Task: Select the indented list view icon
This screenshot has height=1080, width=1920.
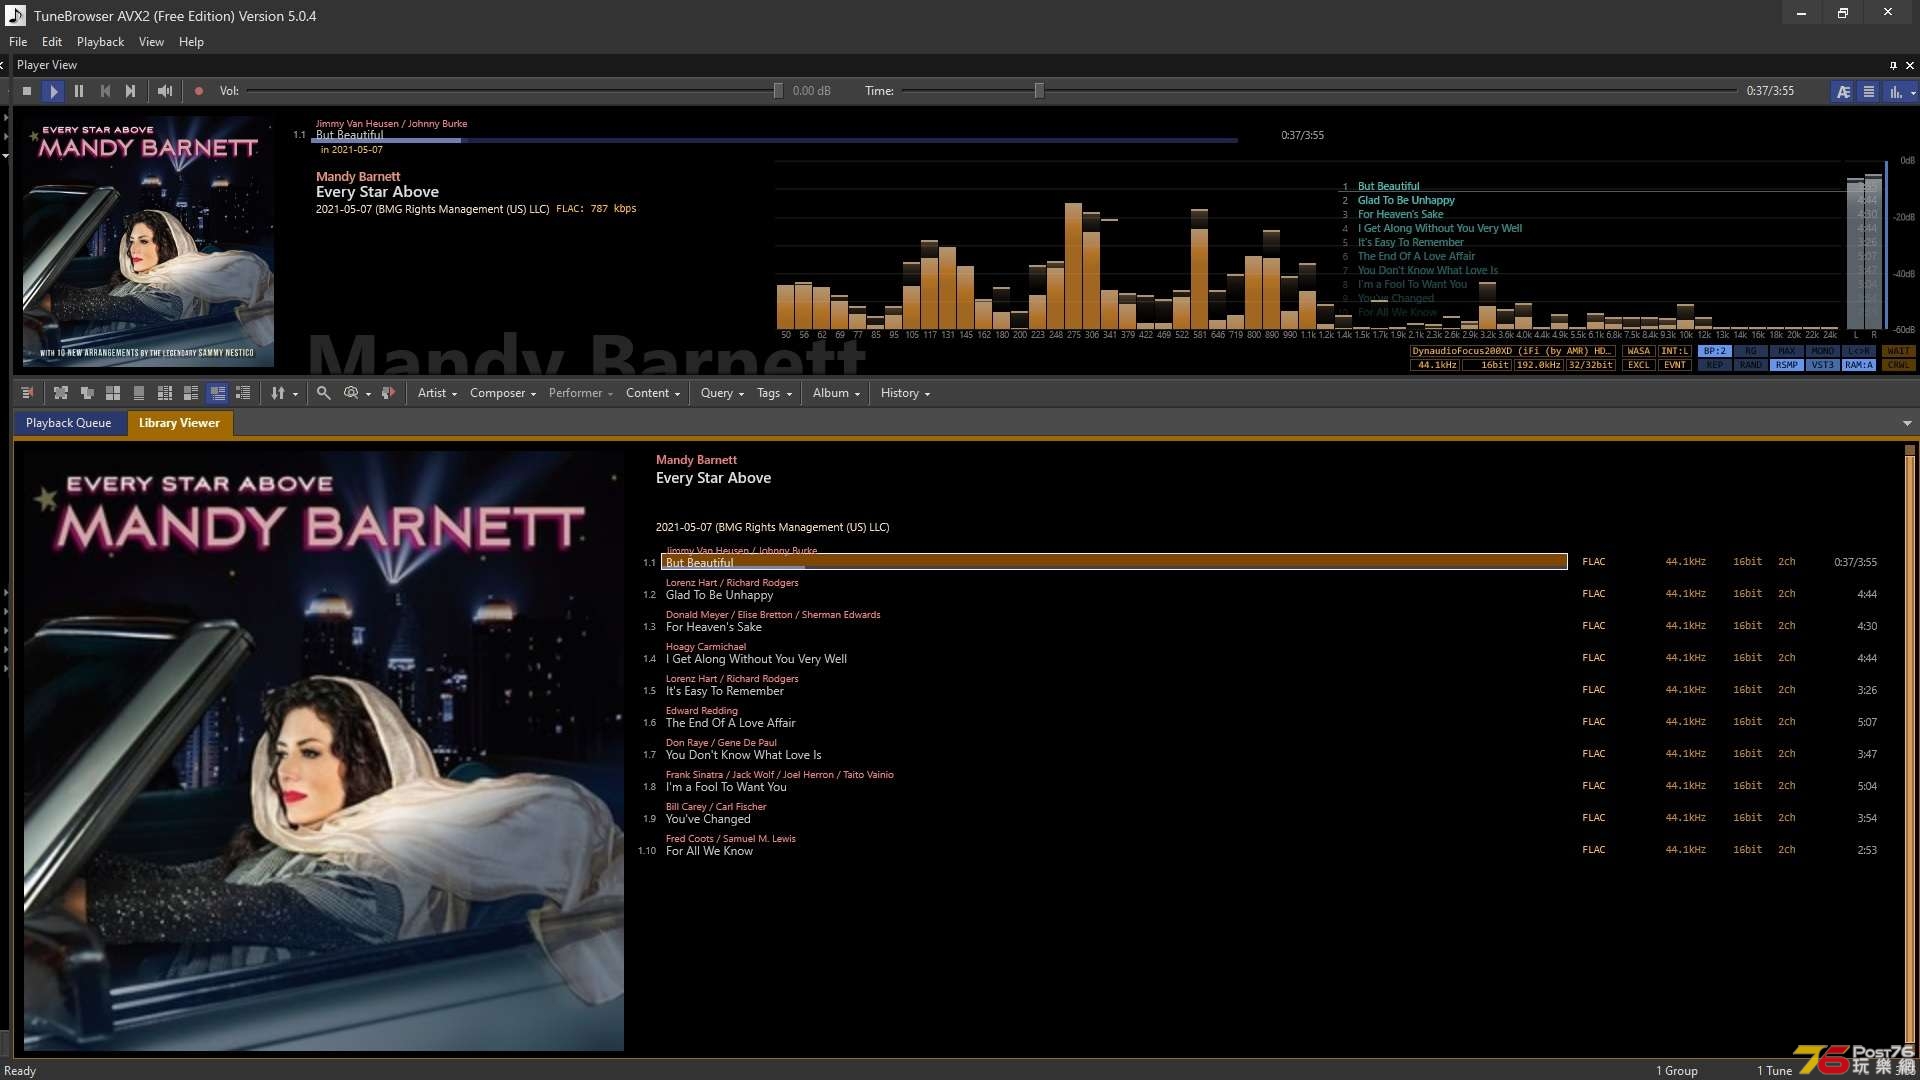Action: point(243,393)
